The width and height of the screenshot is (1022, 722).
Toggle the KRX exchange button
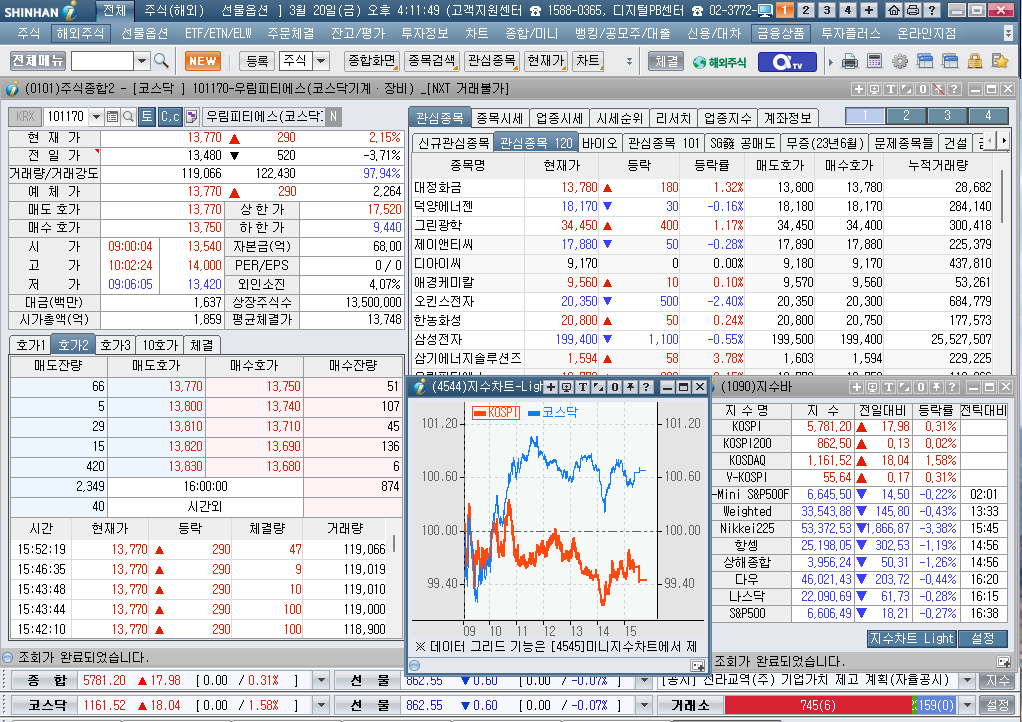[25, 117]
